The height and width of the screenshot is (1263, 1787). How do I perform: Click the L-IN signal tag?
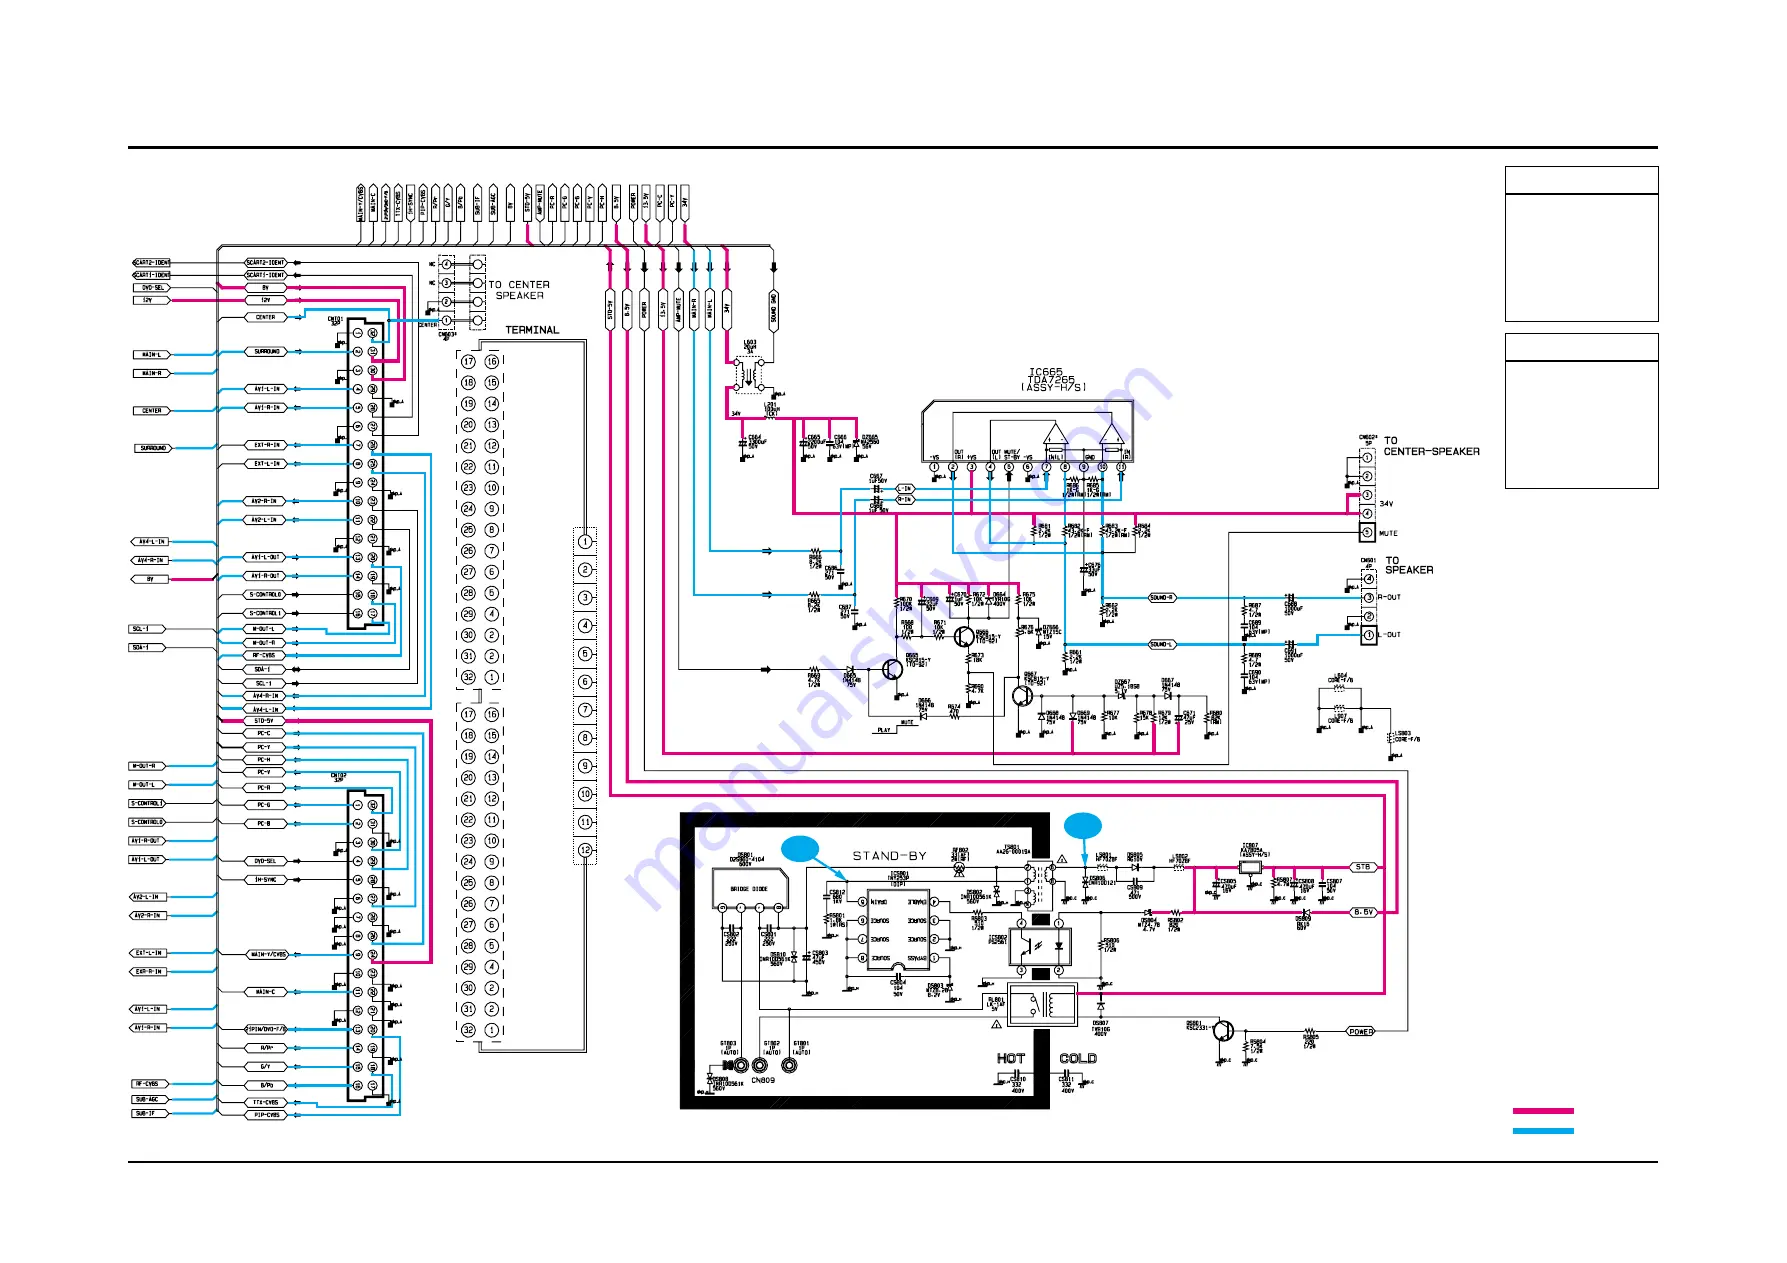[904, 489]
